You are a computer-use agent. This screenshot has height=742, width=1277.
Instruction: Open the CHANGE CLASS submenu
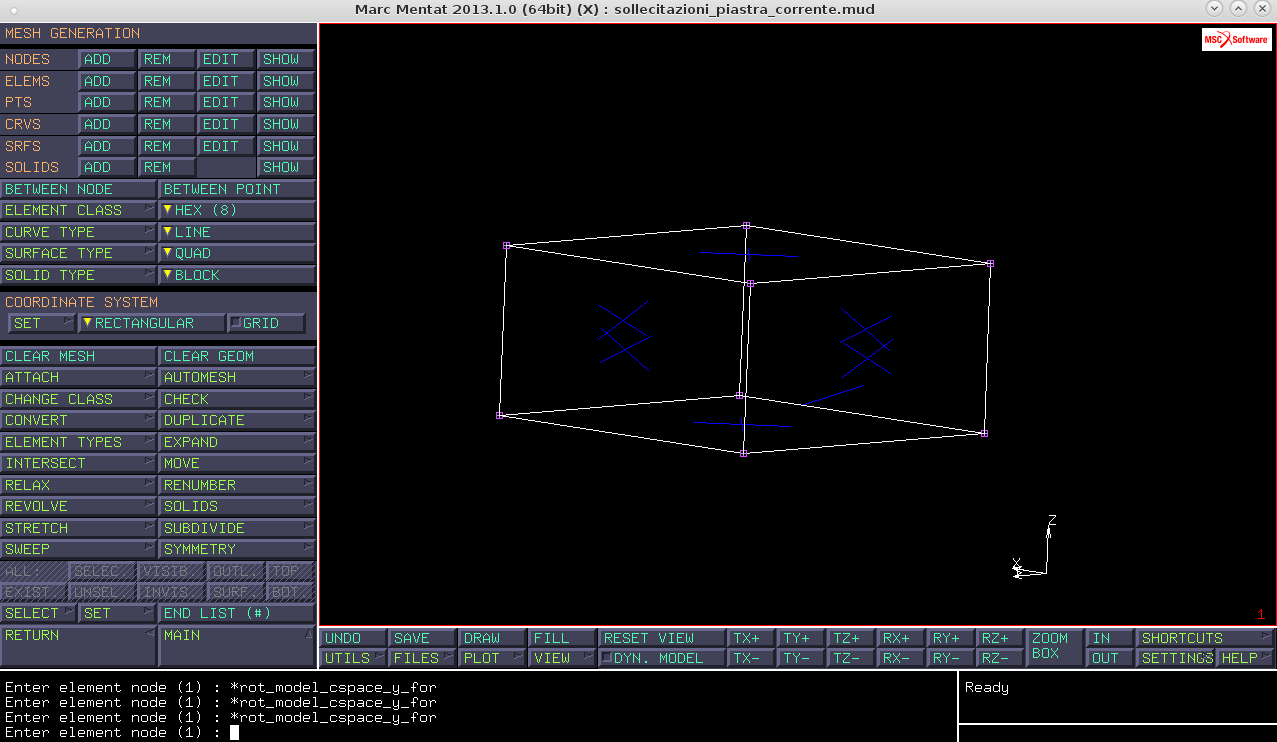tap(79, 399)
